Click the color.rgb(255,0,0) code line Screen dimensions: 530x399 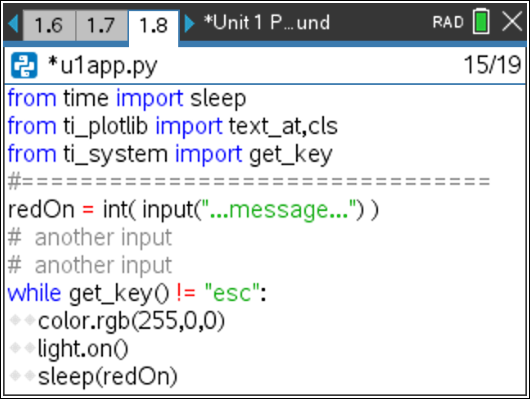(131, 321)
